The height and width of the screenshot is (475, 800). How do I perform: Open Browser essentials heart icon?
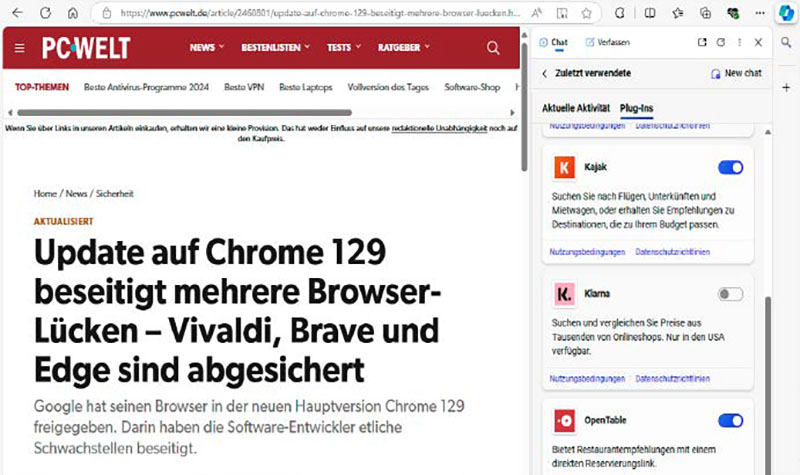coord(733,13)
